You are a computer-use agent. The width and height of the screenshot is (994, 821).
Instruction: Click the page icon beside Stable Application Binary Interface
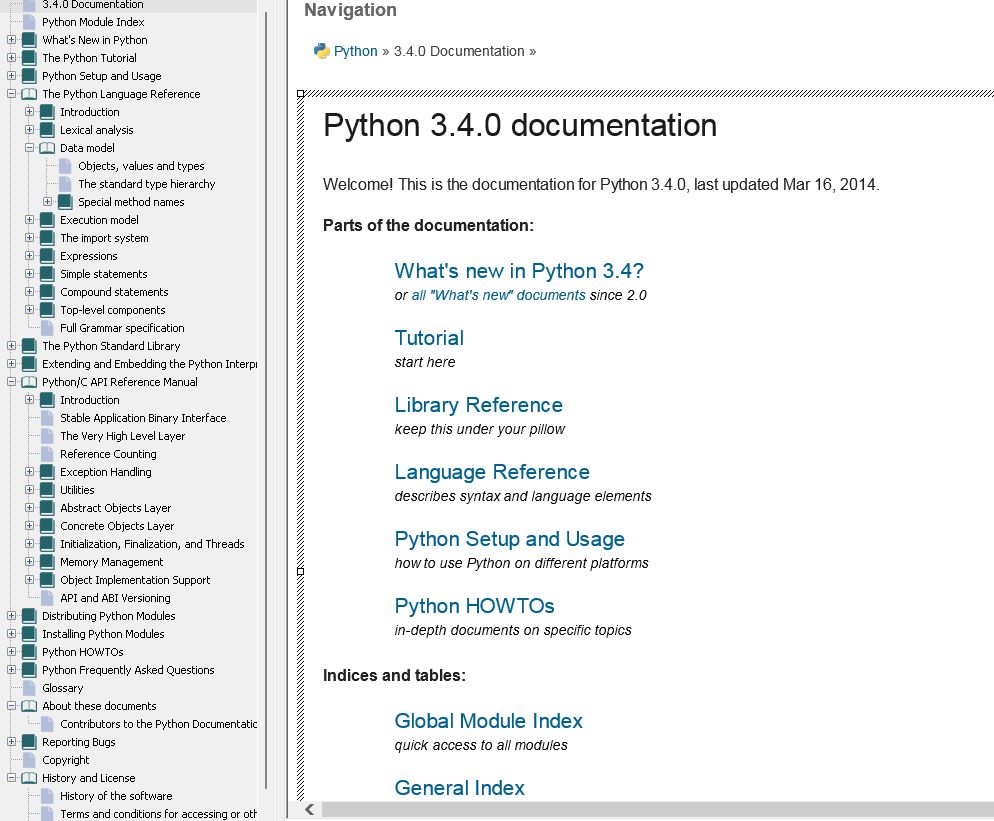click(47, 418)
